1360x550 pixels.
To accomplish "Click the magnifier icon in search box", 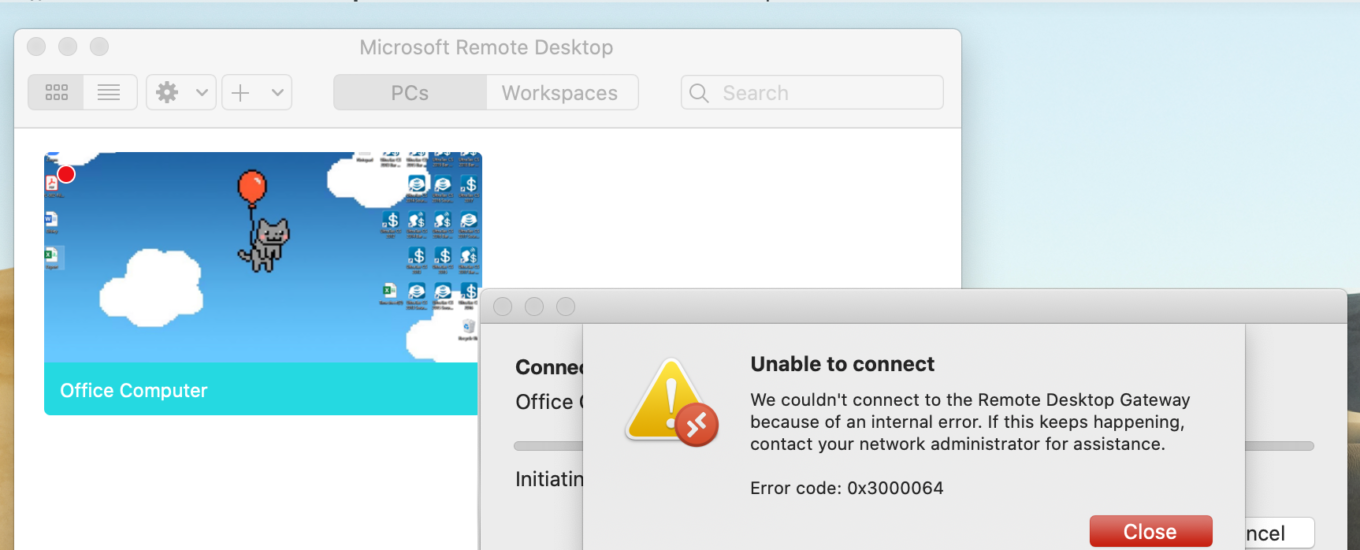I will (x=700, y=93).
